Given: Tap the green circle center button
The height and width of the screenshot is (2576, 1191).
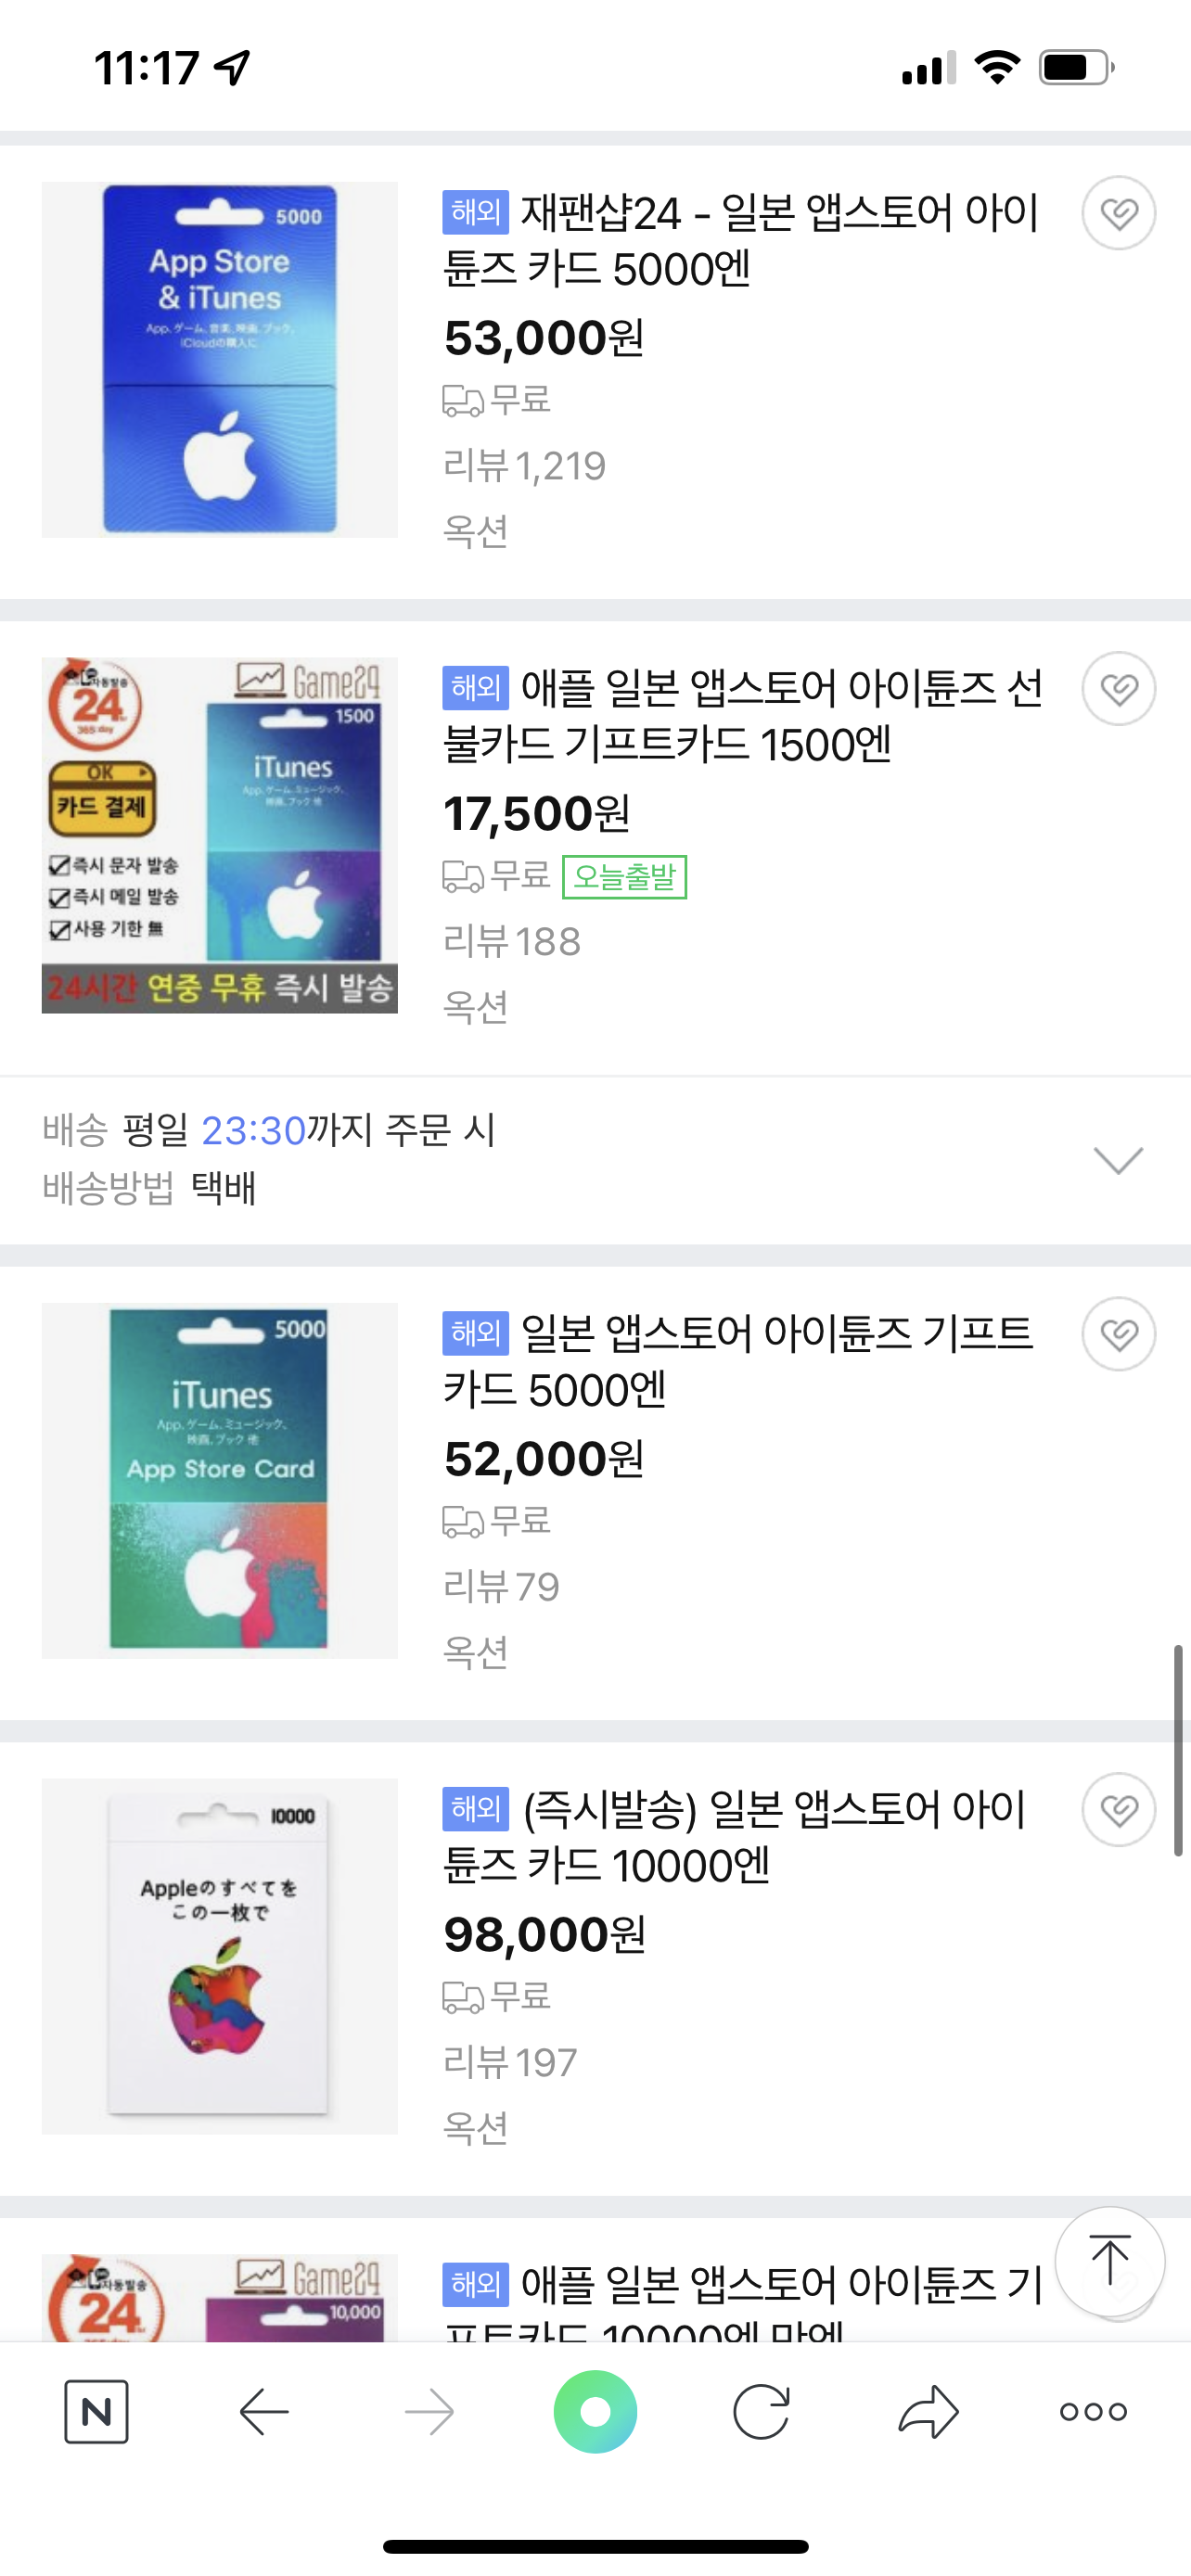Looking at the screenshot, I should pos(595,2412).
